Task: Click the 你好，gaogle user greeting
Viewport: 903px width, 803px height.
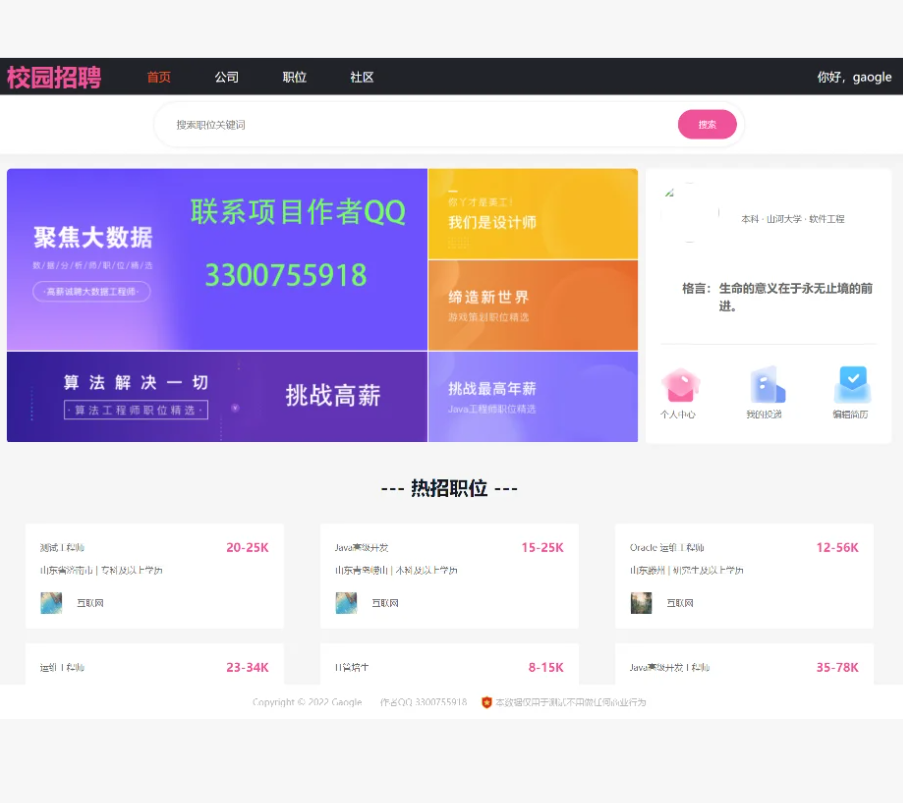Action: tap(853, 77)
